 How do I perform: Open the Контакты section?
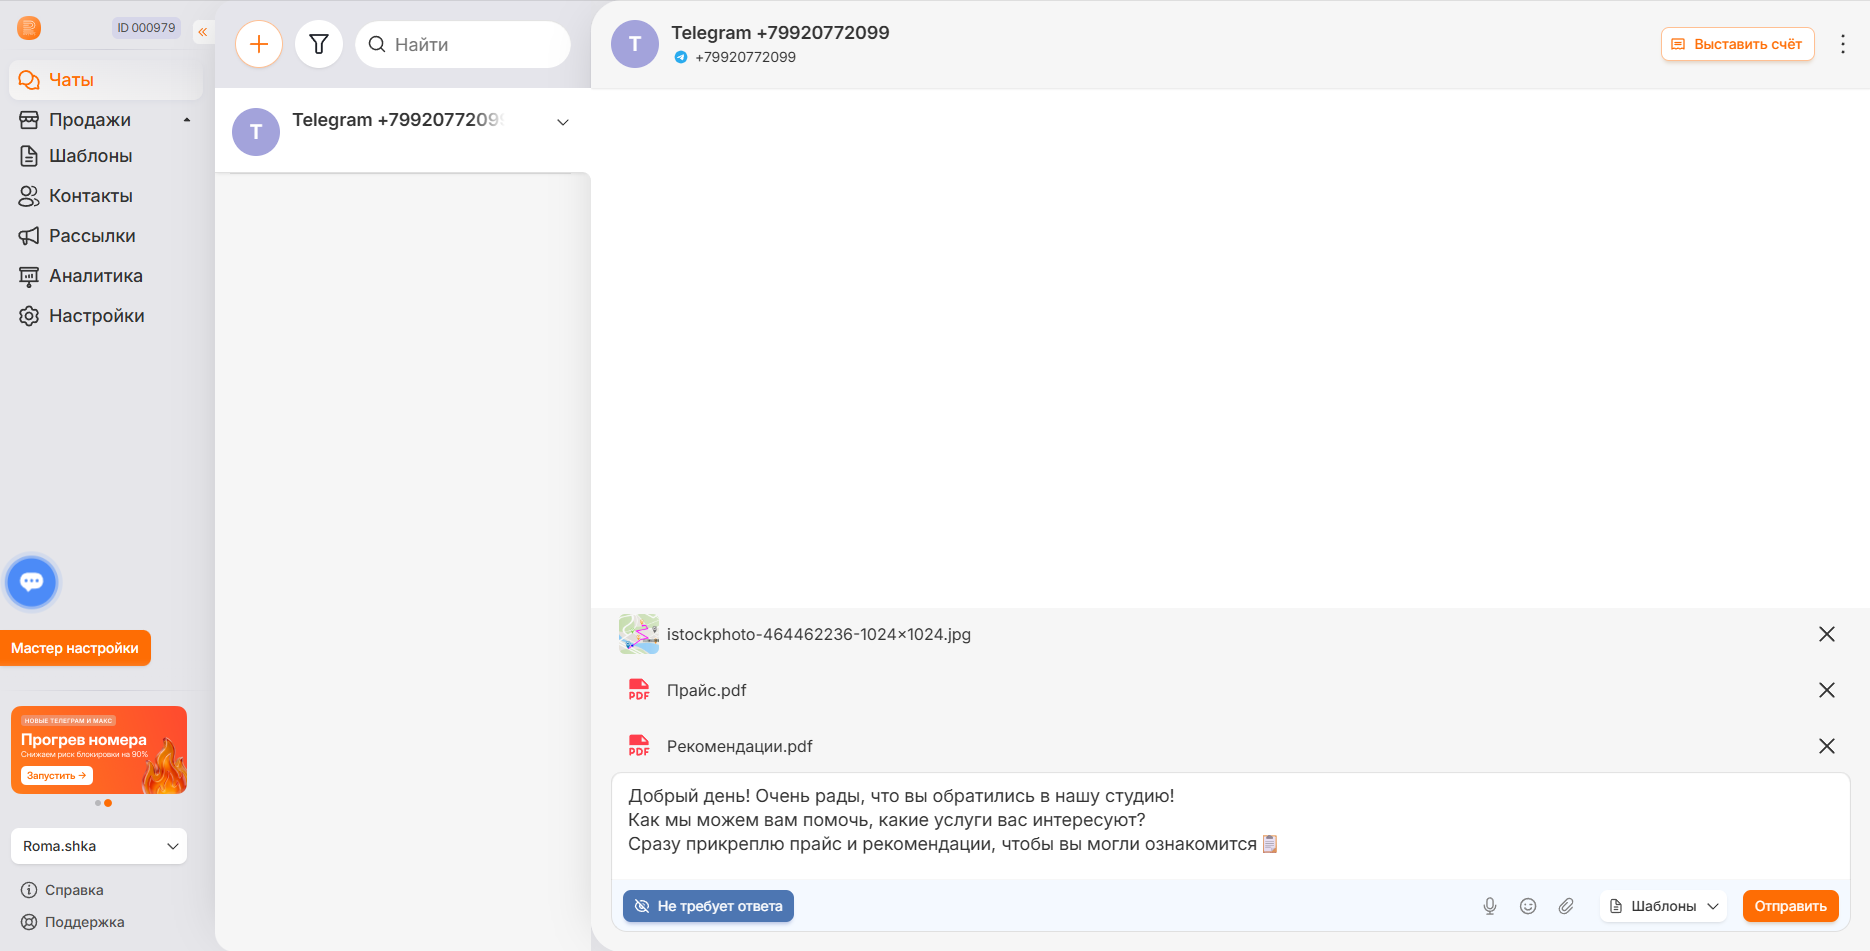[x=90, y=196]
